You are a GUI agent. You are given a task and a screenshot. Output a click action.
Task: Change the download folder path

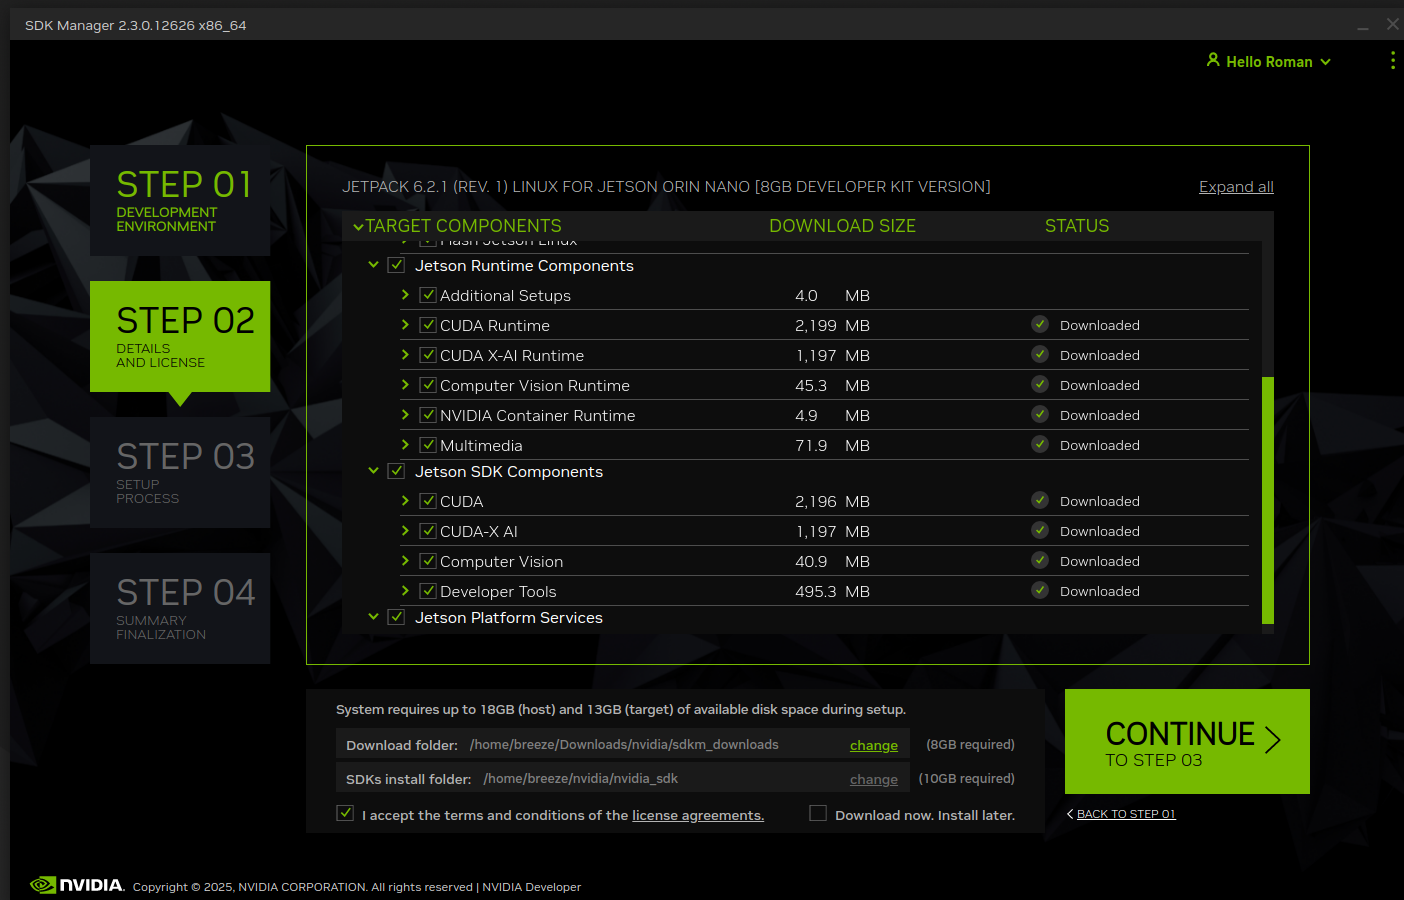[x=873, y=745]
